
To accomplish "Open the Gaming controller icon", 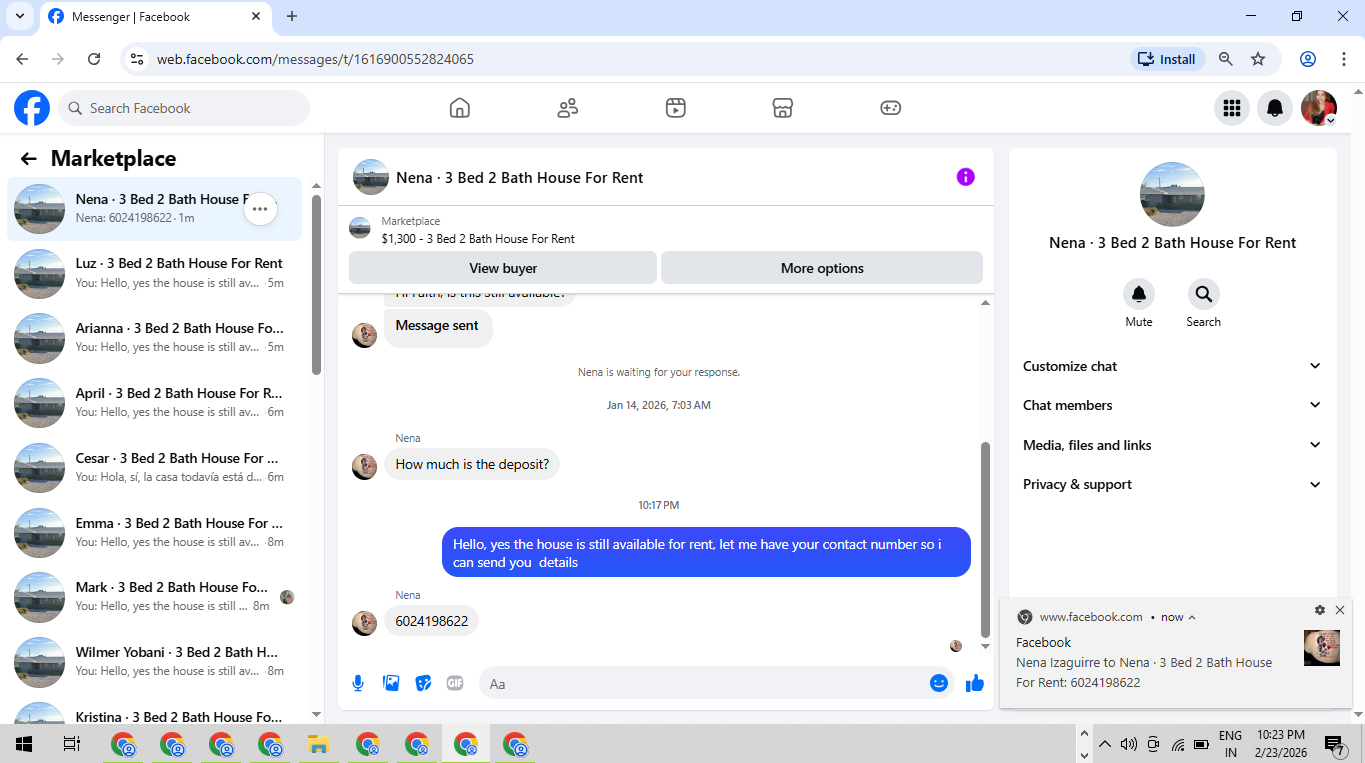I will [891, 108].
